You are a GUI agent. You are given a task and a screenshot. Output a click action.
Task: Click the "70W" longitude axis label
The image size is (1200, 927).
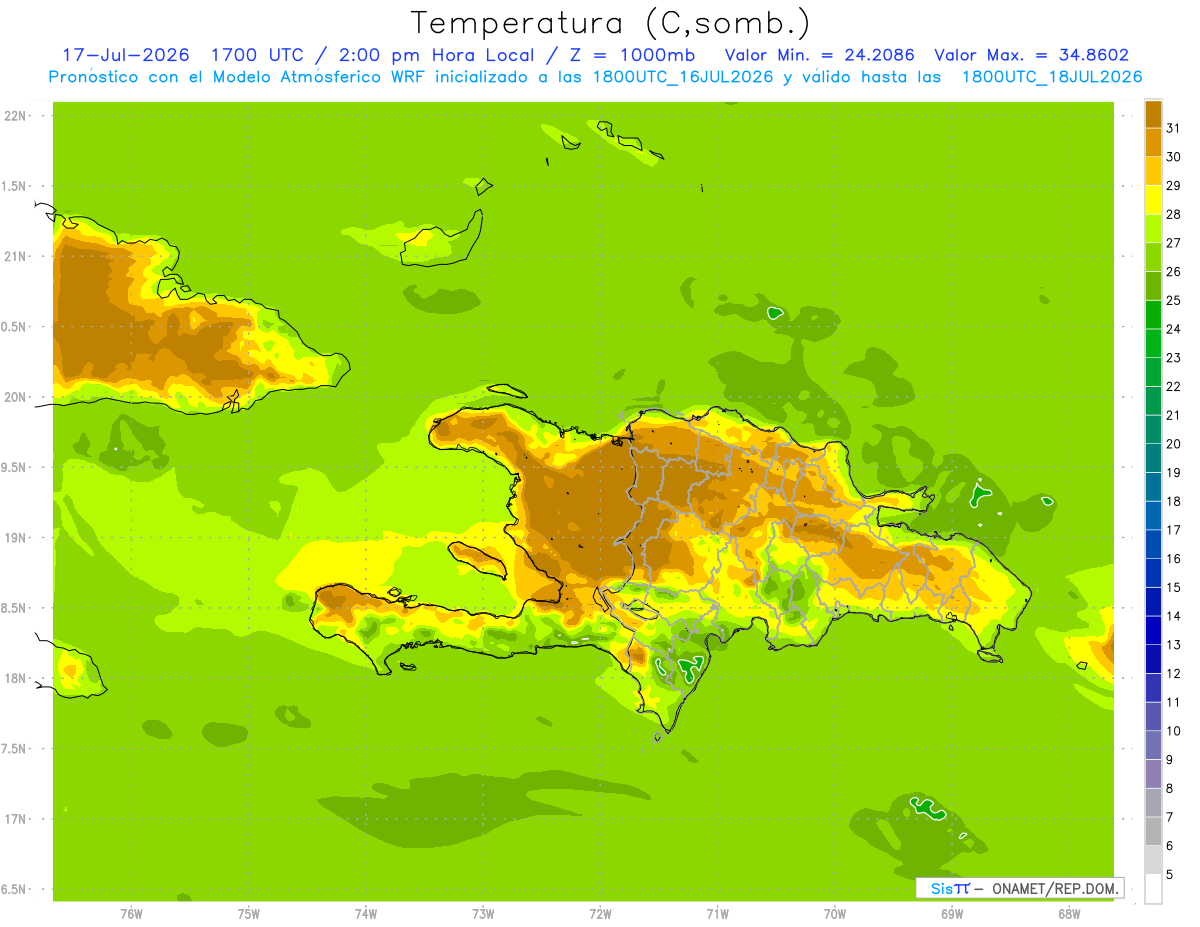pos(835,914)
